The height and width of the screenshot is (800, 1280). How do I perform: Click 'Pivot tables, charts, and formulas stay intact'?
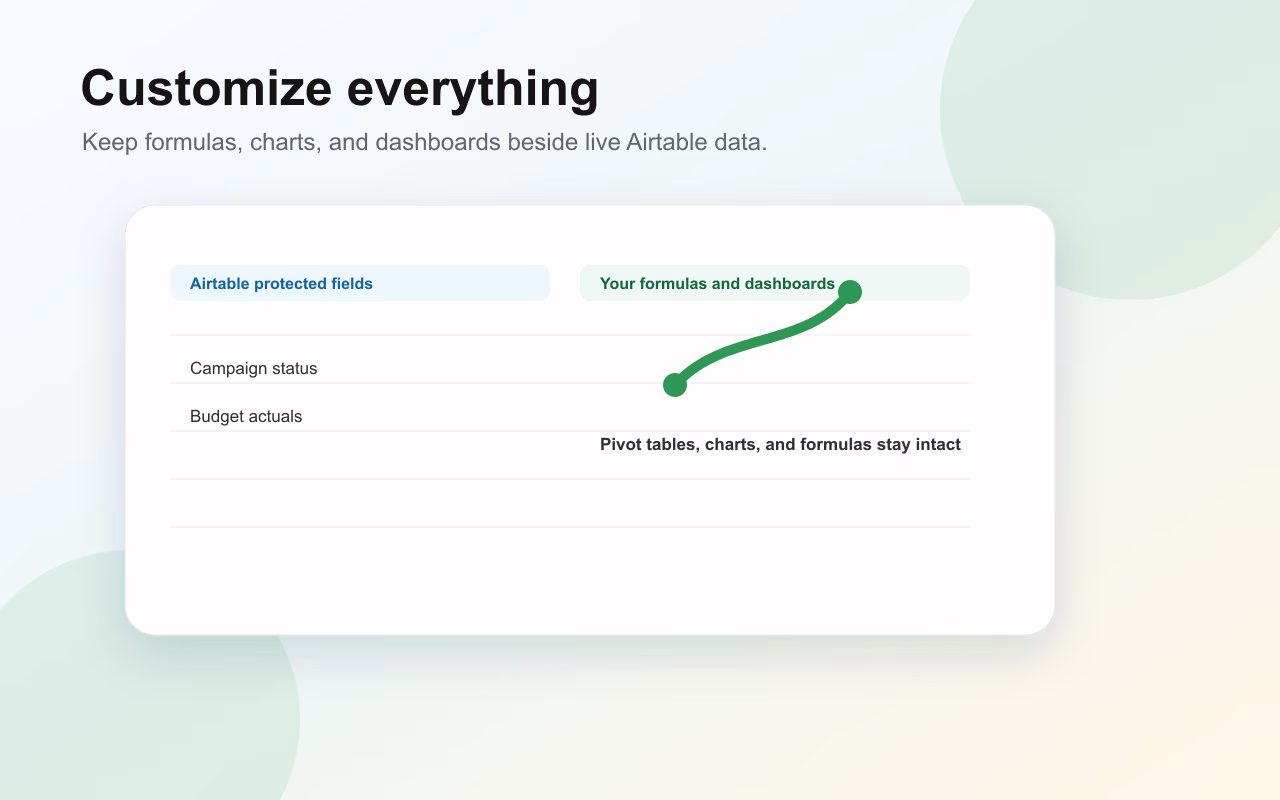tap(780, 444)
